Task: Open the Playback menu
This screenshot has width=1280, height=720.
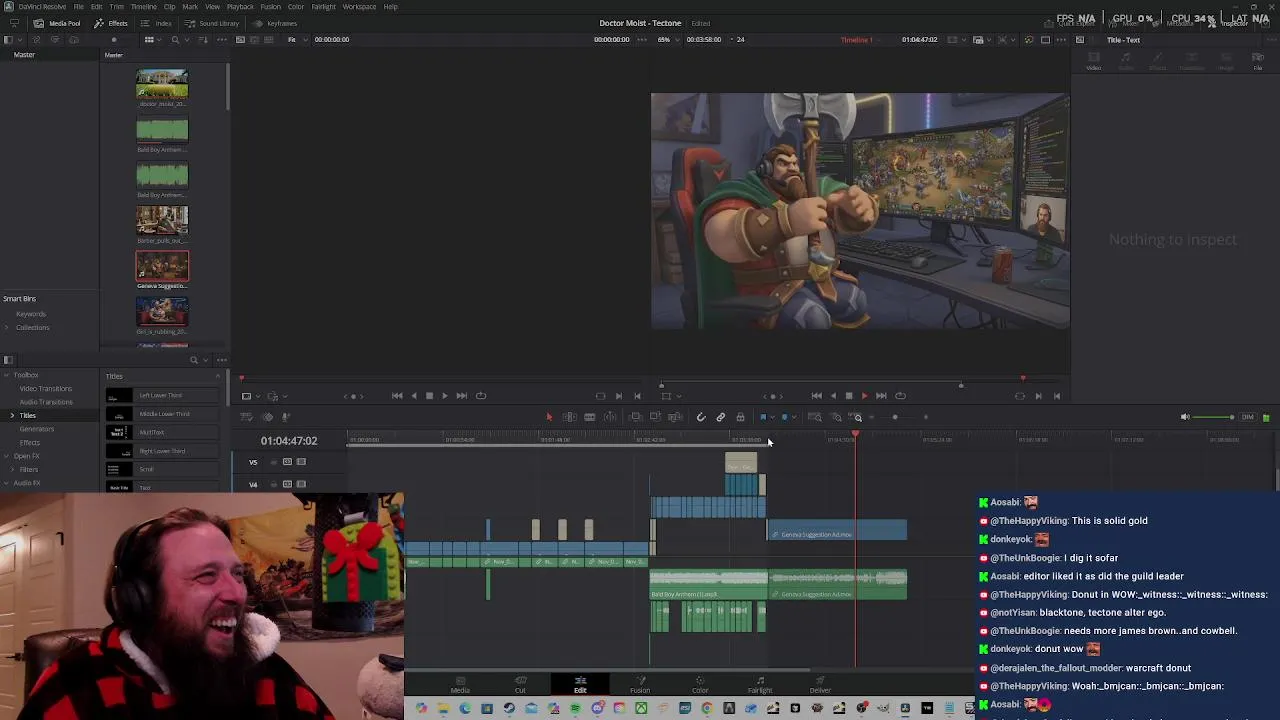Action: point(240,7)
